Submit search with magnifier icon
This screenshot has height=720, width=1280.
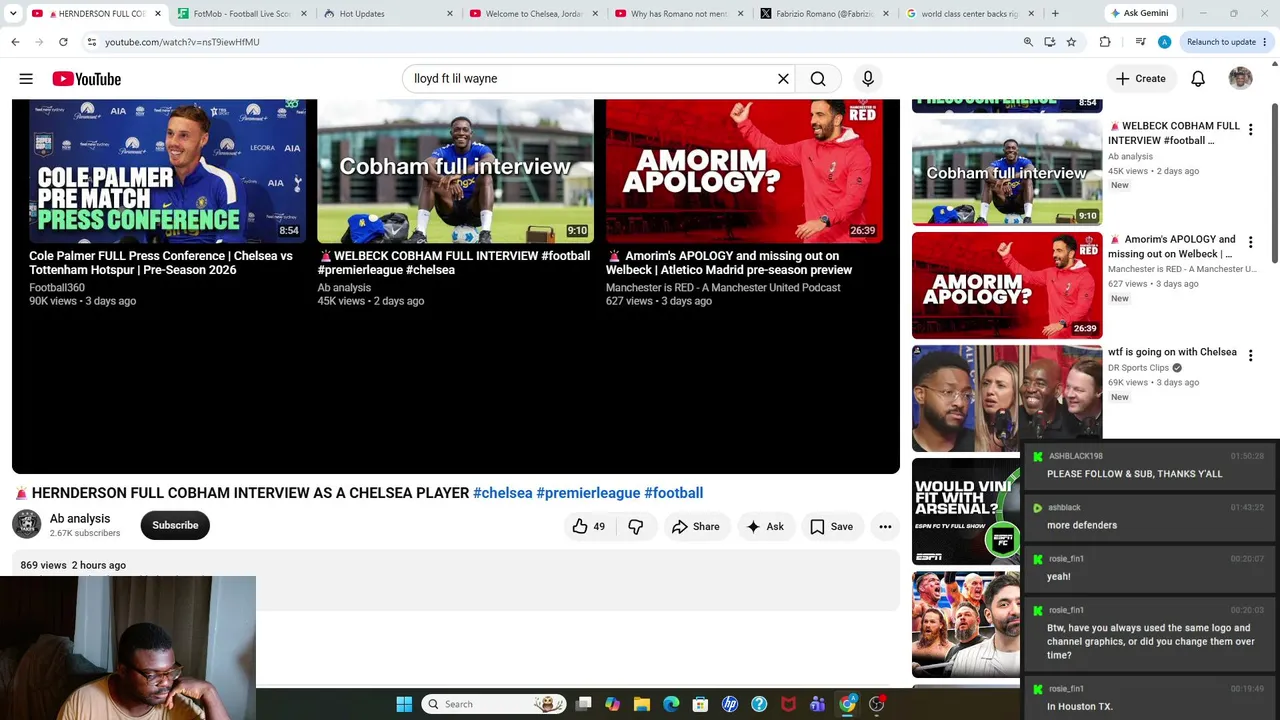(x=818, y=79)
